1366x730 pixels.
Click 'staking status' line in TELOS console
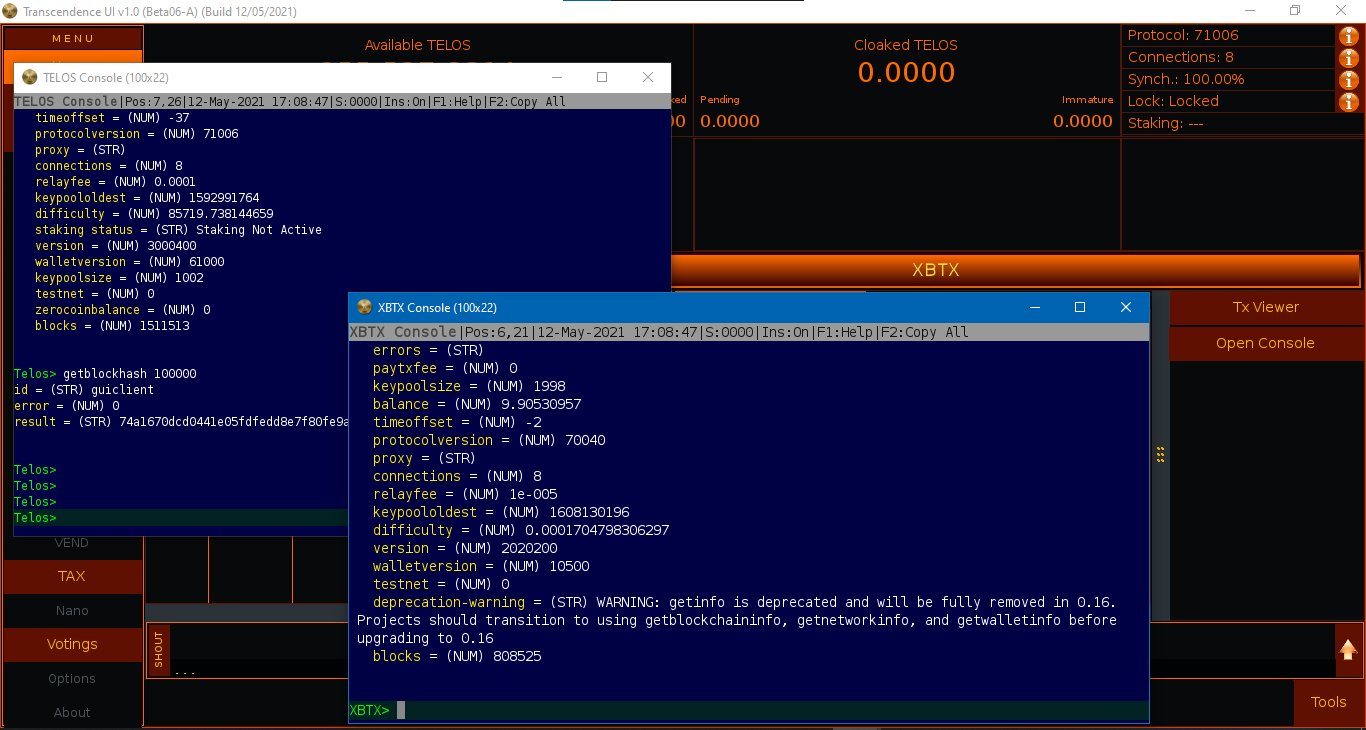178,230
